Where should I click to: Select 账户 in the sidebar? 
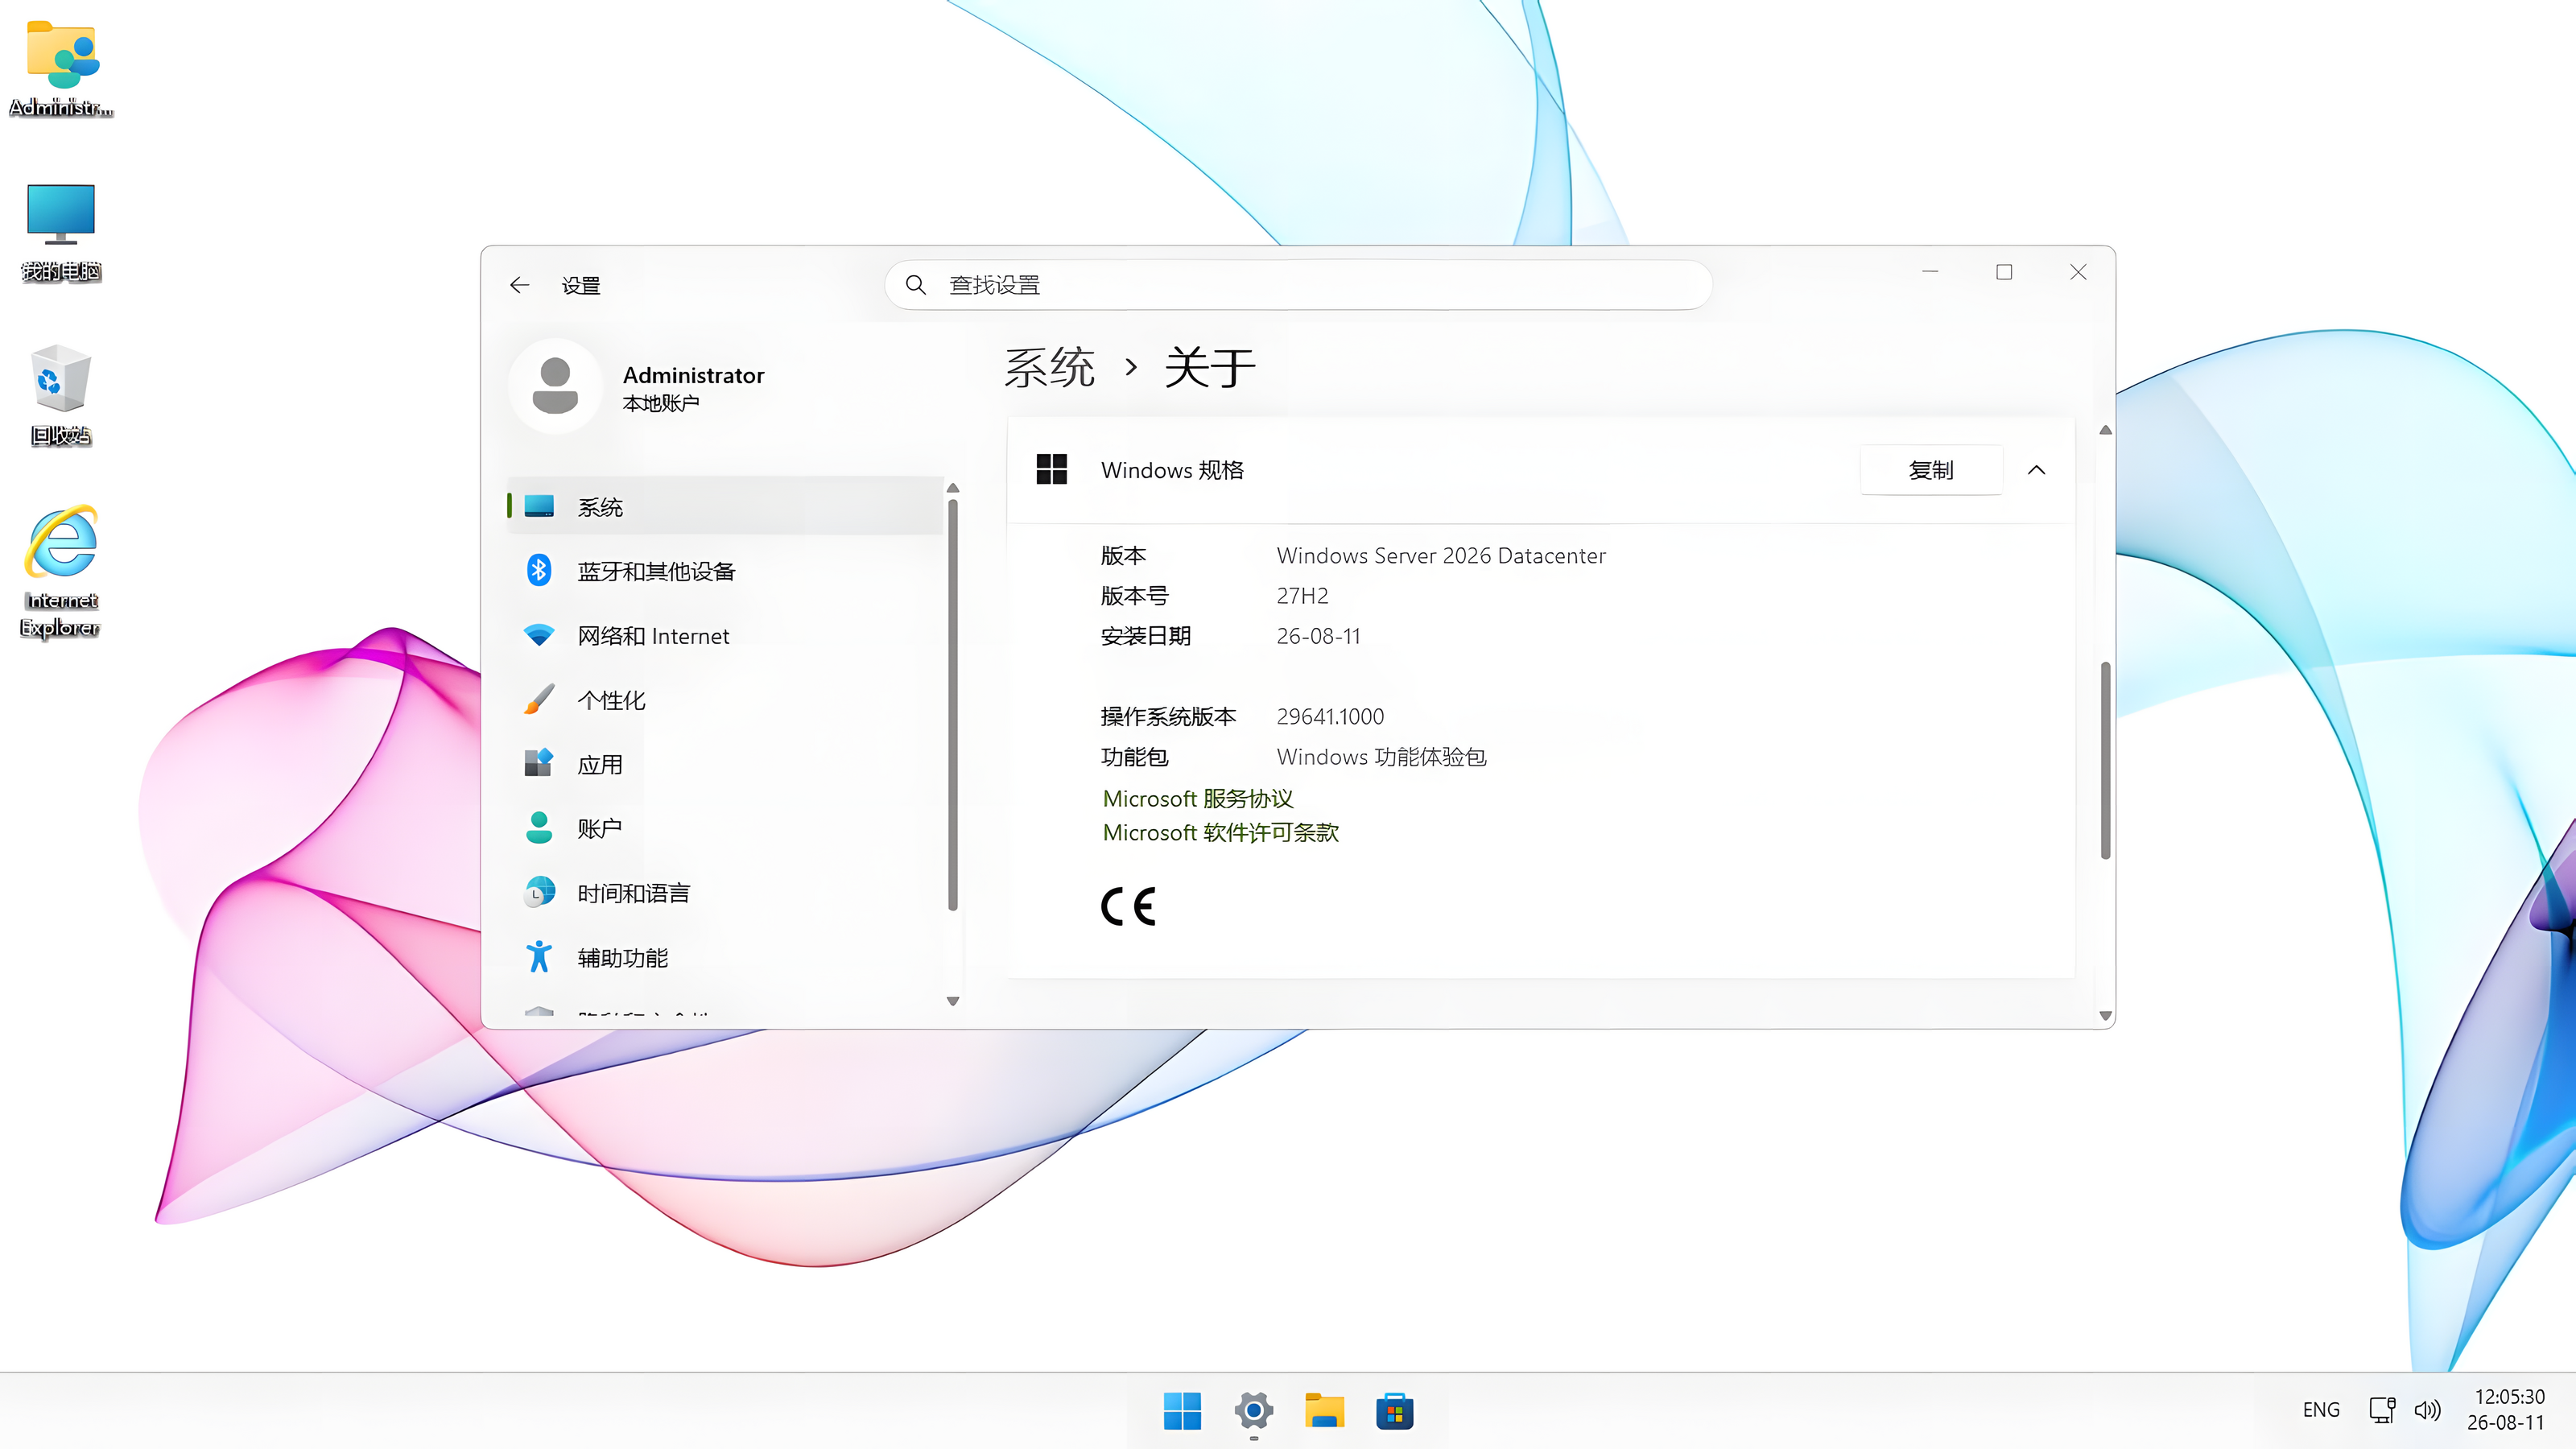724,827
